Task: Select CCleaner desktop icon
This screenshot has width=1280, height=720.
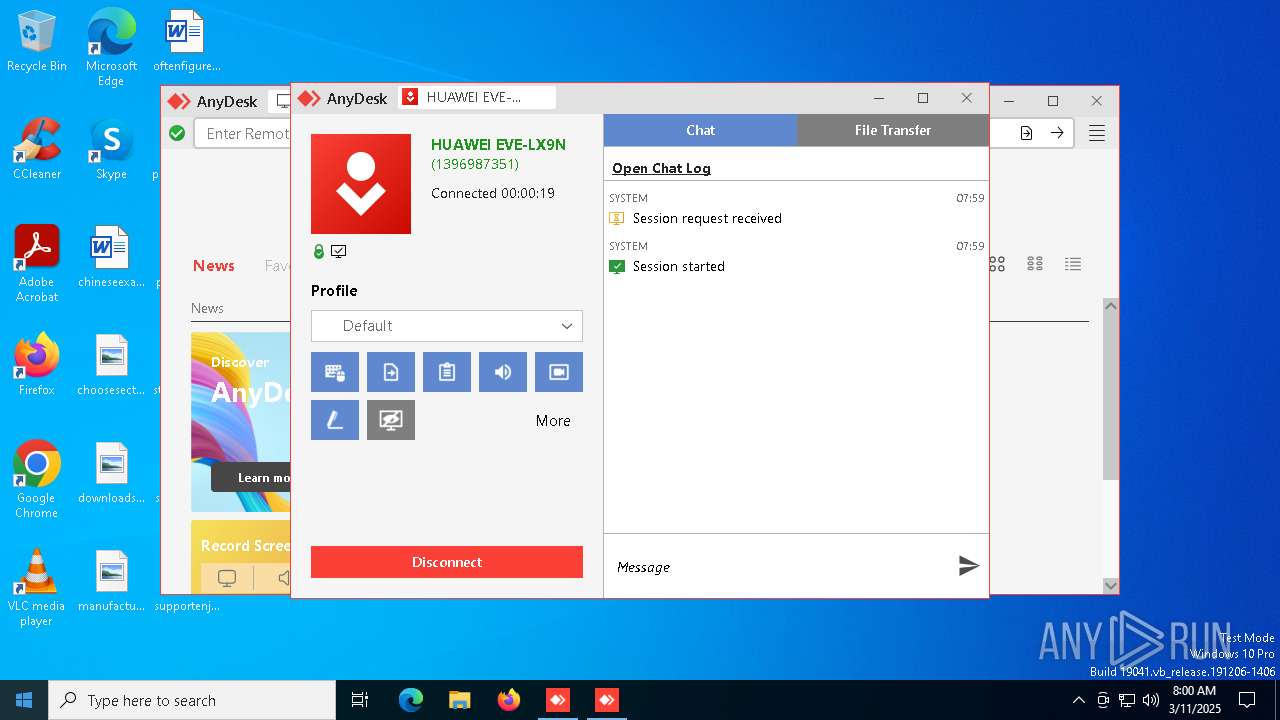Action: 37,149
